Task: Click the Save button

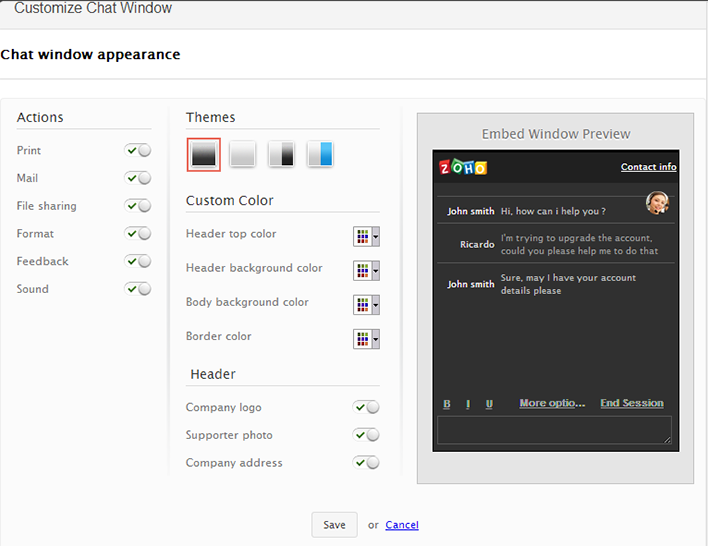Action: coord(334,525)
